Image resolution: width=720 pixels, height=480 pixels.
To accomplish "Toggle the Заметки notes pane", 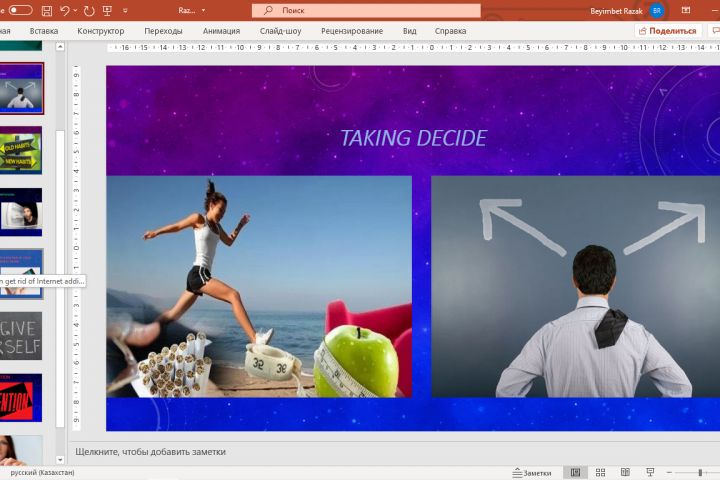I will [532, 473].
